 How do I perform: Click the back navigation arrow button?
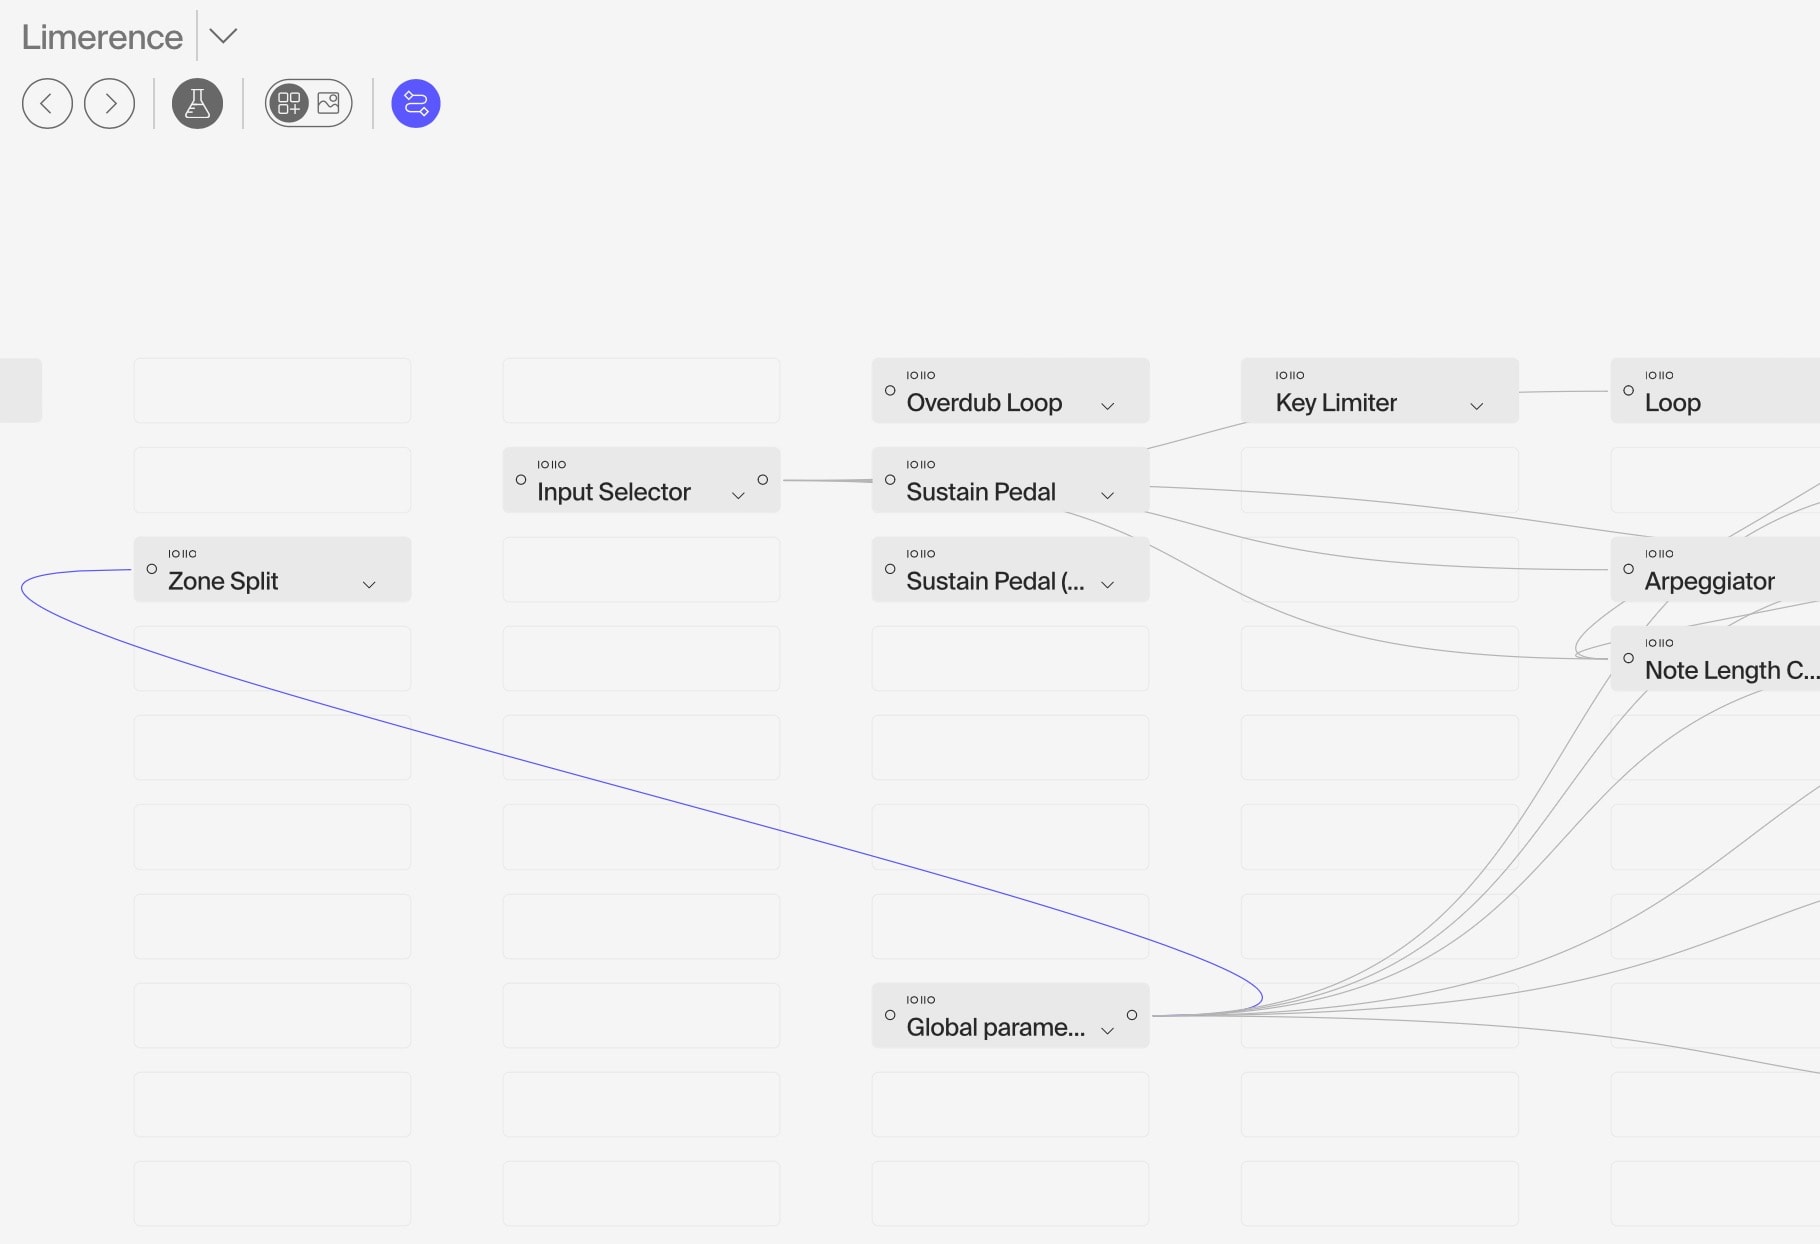pyautogui.click(x=47, y=103)
